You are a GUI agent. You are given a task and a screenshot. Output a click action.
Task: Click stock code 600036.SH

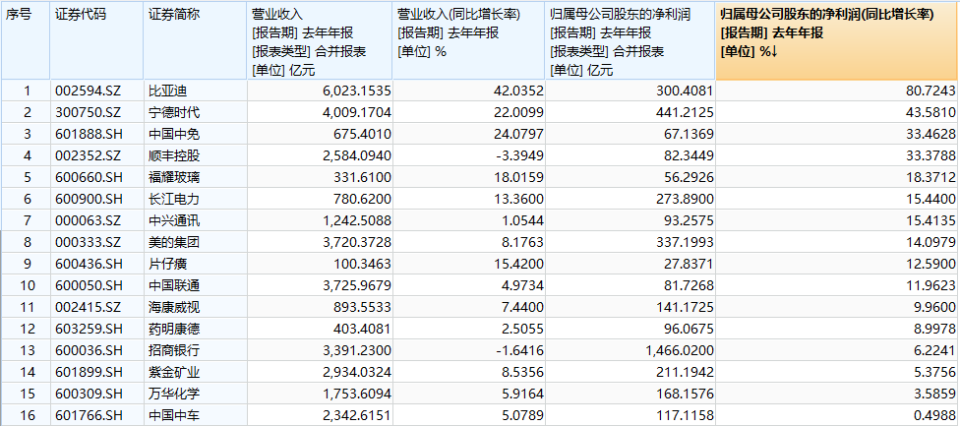pyautogui.click(x=89, y=350)
